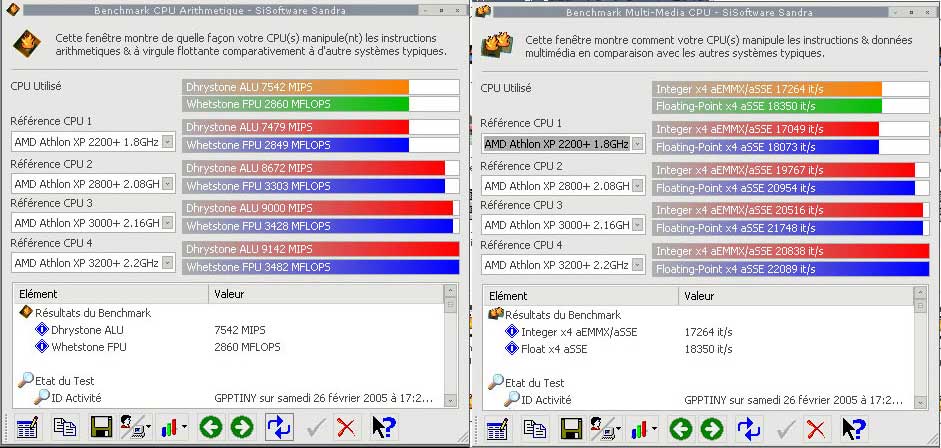
Task: Select Whetstone FPU row in results list
Action: [x=89, y=347]
